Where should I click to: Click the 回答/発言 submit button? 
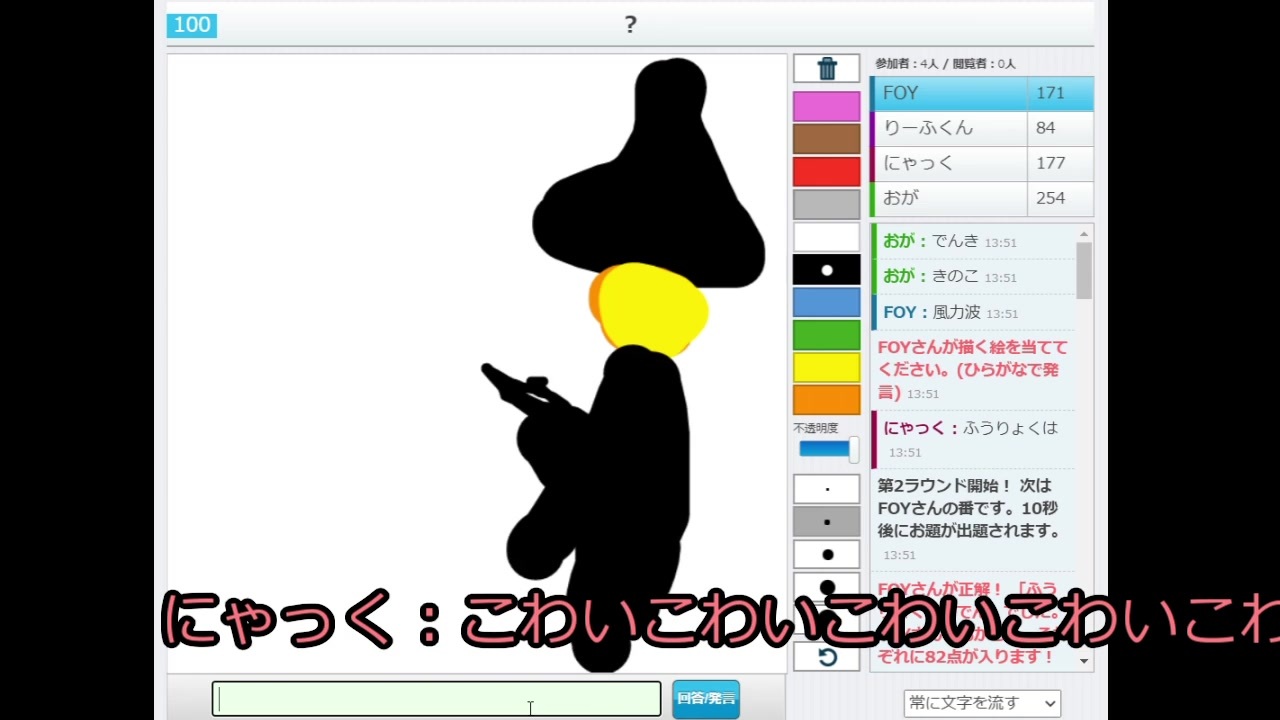point(706,699)
